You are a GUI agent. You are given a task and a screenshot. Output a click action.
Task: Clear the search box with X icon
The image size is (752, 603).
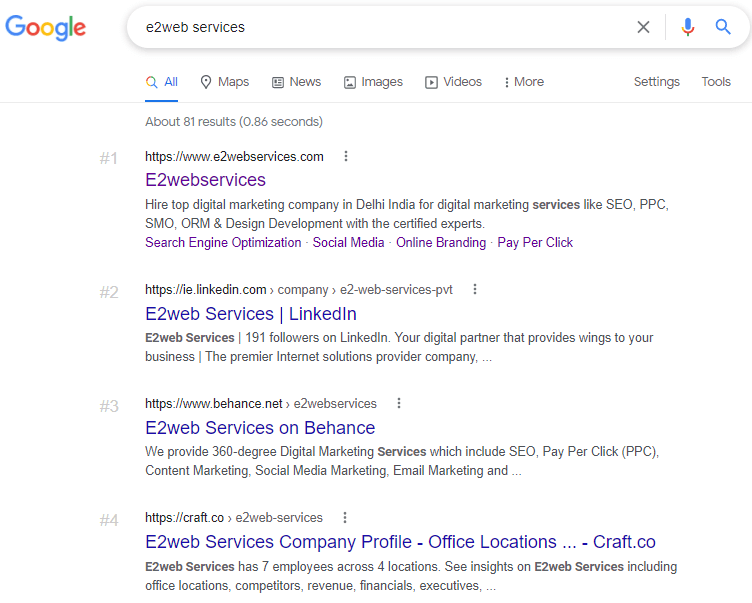coord(643,27)
